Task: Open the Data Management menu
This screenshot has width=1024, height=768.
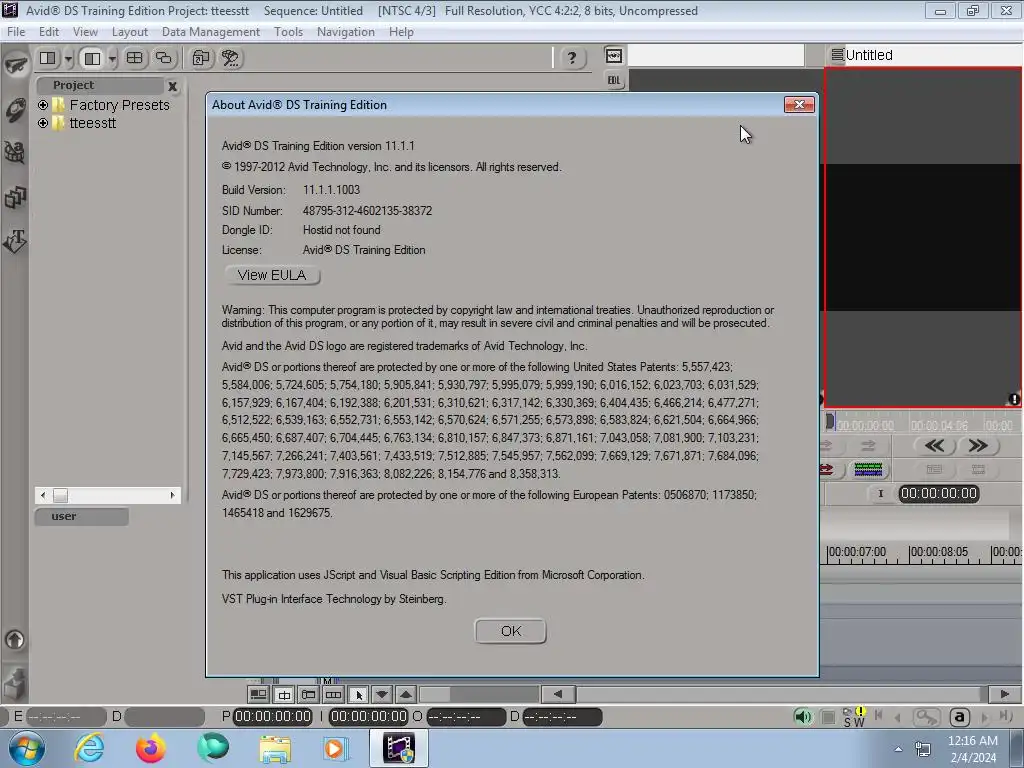Action: (x=210, y=31)
